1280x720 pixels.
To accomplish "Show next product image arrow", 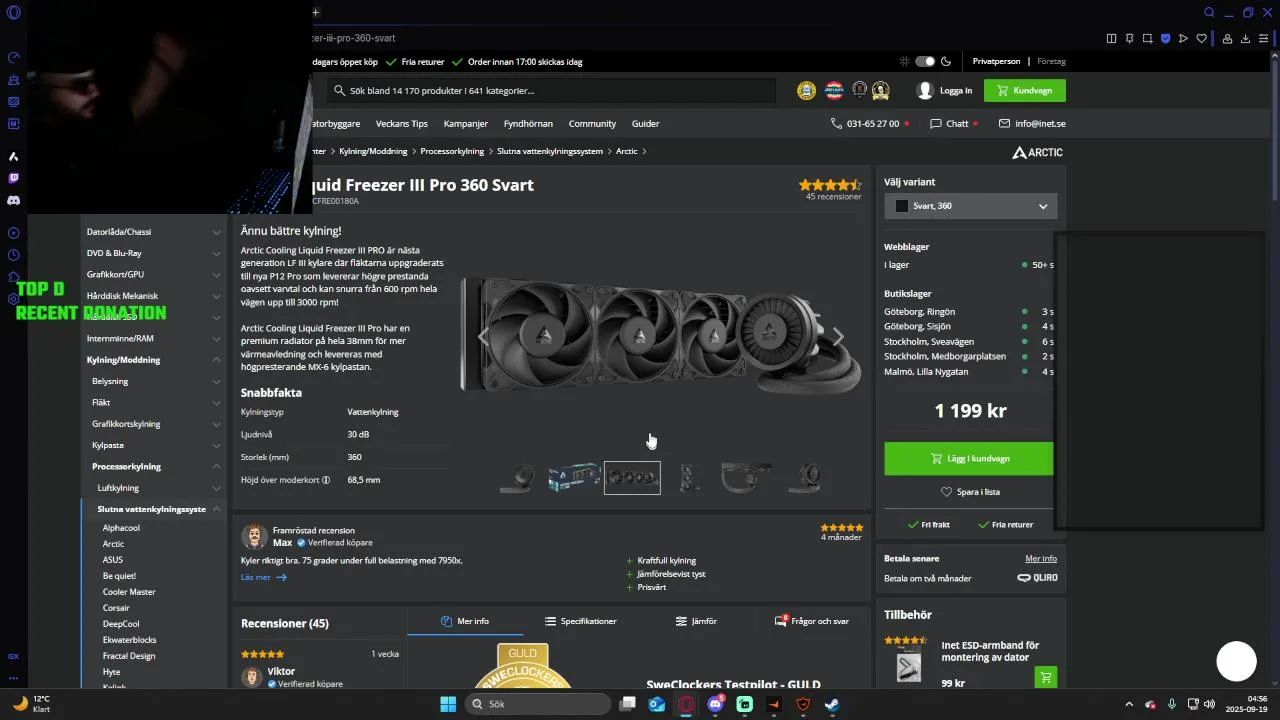I will click(838, 337).
